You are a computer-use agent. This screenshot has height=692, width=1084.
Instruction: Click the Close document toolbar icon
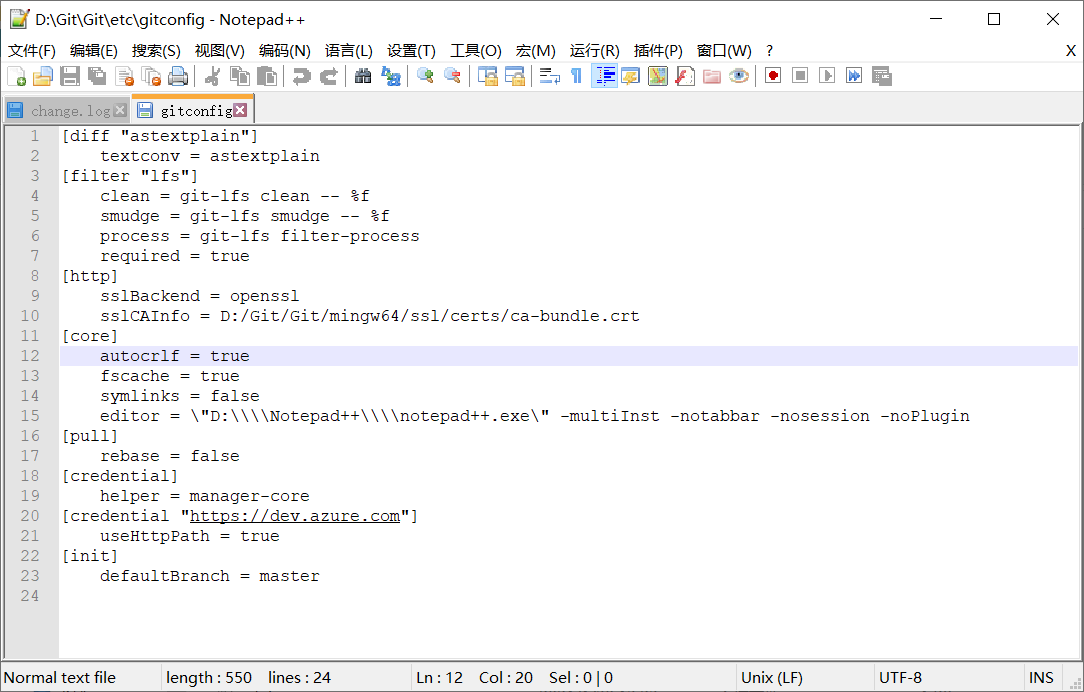coord(124,76)
